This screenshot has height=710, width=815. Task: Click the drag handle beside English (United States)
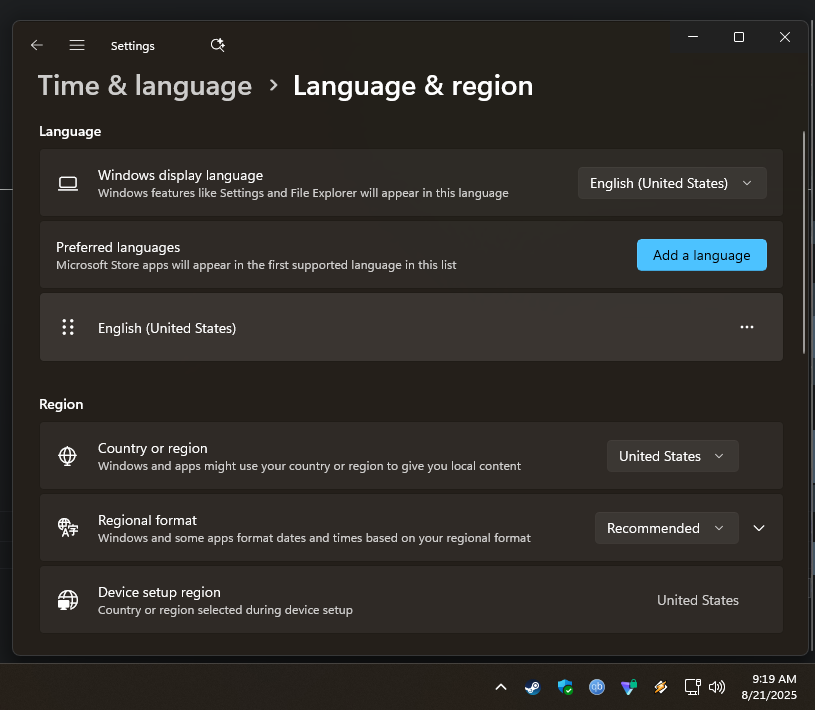68,327
